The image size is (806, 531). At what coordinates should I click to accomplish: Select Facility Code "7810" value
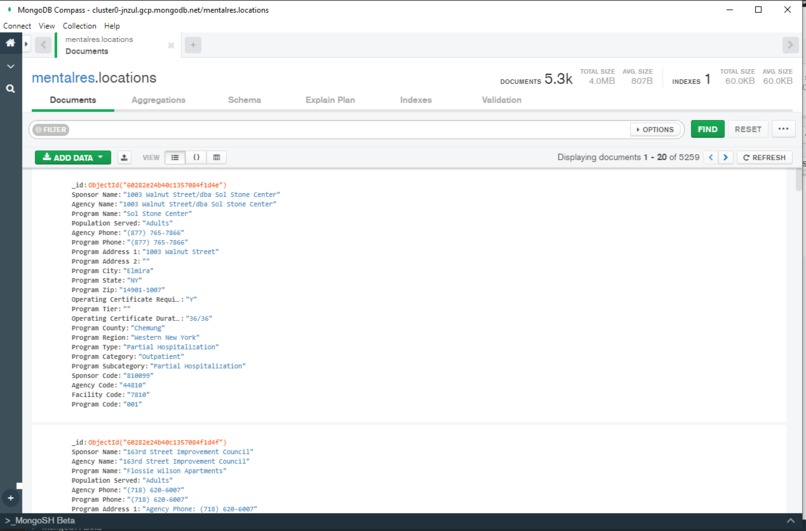pyautogui.click(x=138, y=395)
